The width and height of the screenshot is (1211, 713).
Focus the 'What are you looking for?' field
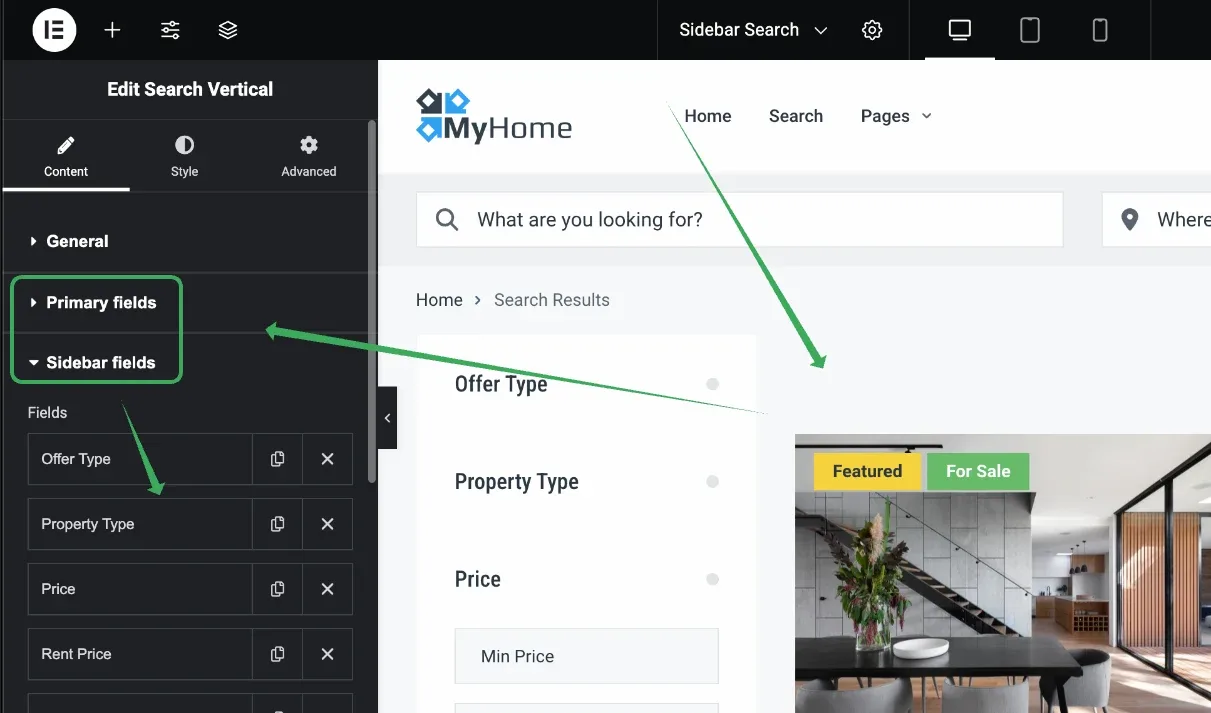coord(739,219)
